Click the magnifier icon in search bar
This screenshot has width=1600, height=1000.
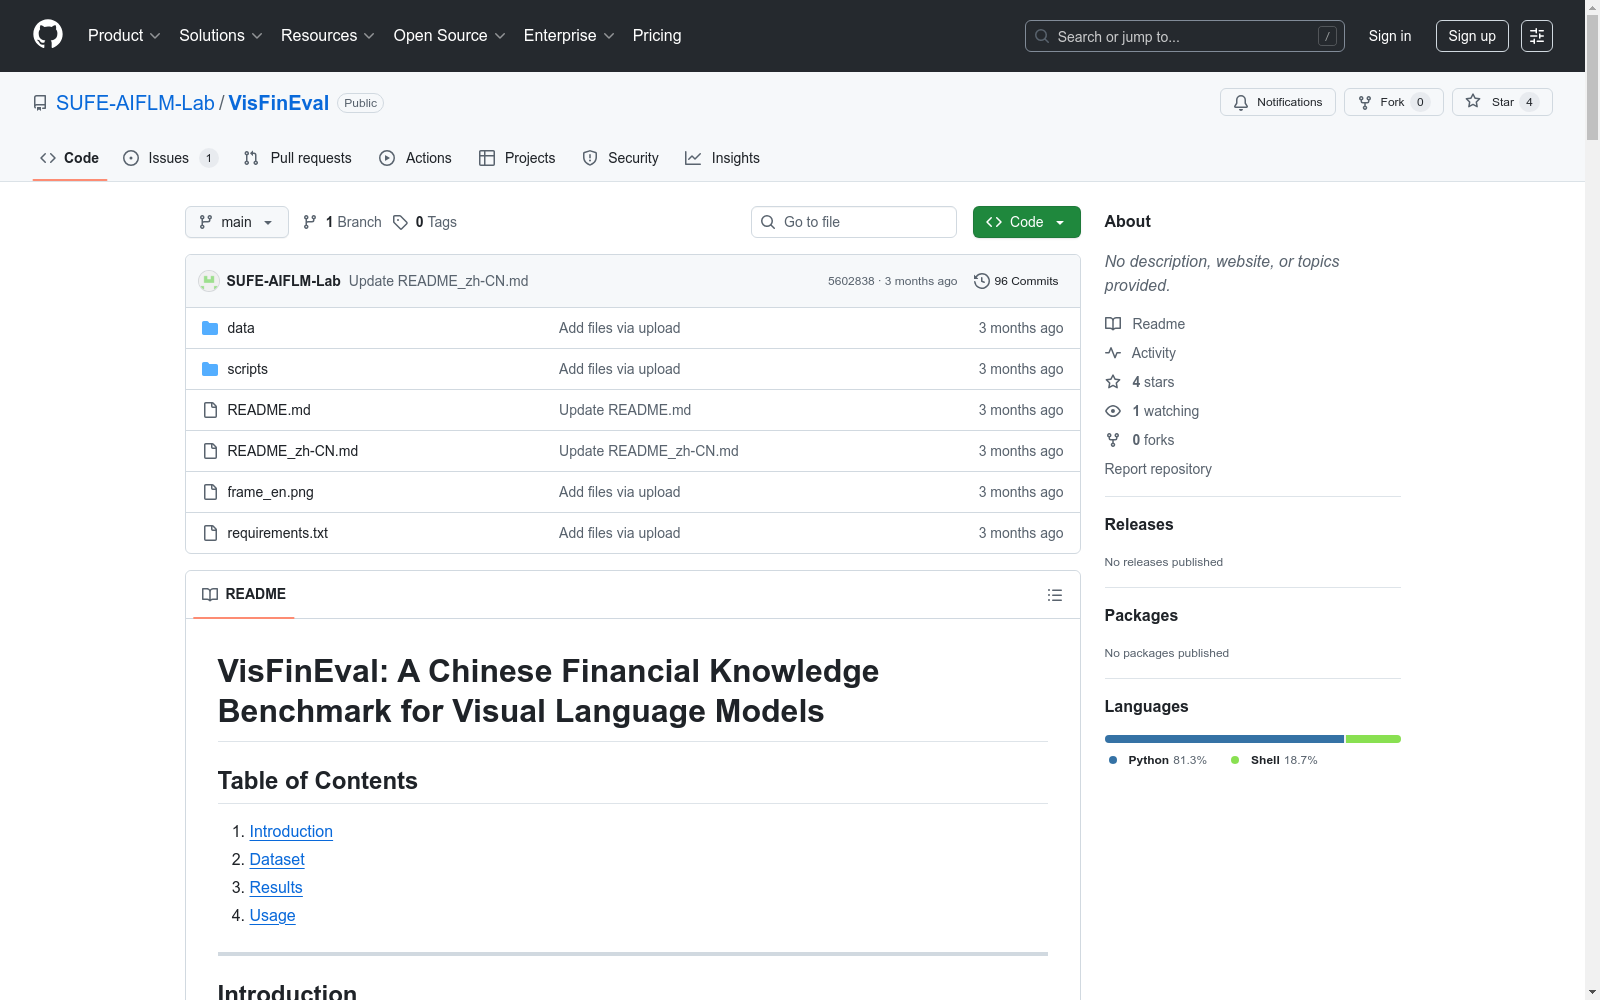(1042, 36)
